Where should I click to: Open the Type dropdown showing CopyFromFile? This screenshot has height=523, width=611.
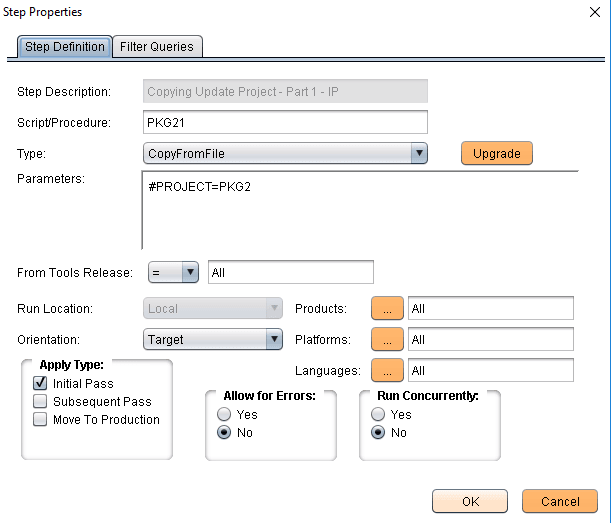point(285,153)
